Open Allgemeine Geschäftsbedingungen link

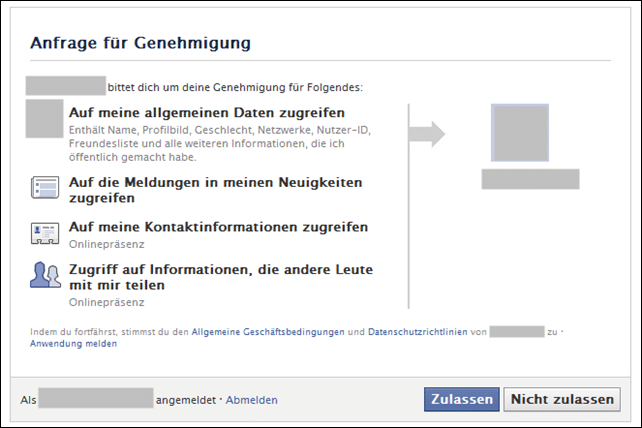point(268,332)
